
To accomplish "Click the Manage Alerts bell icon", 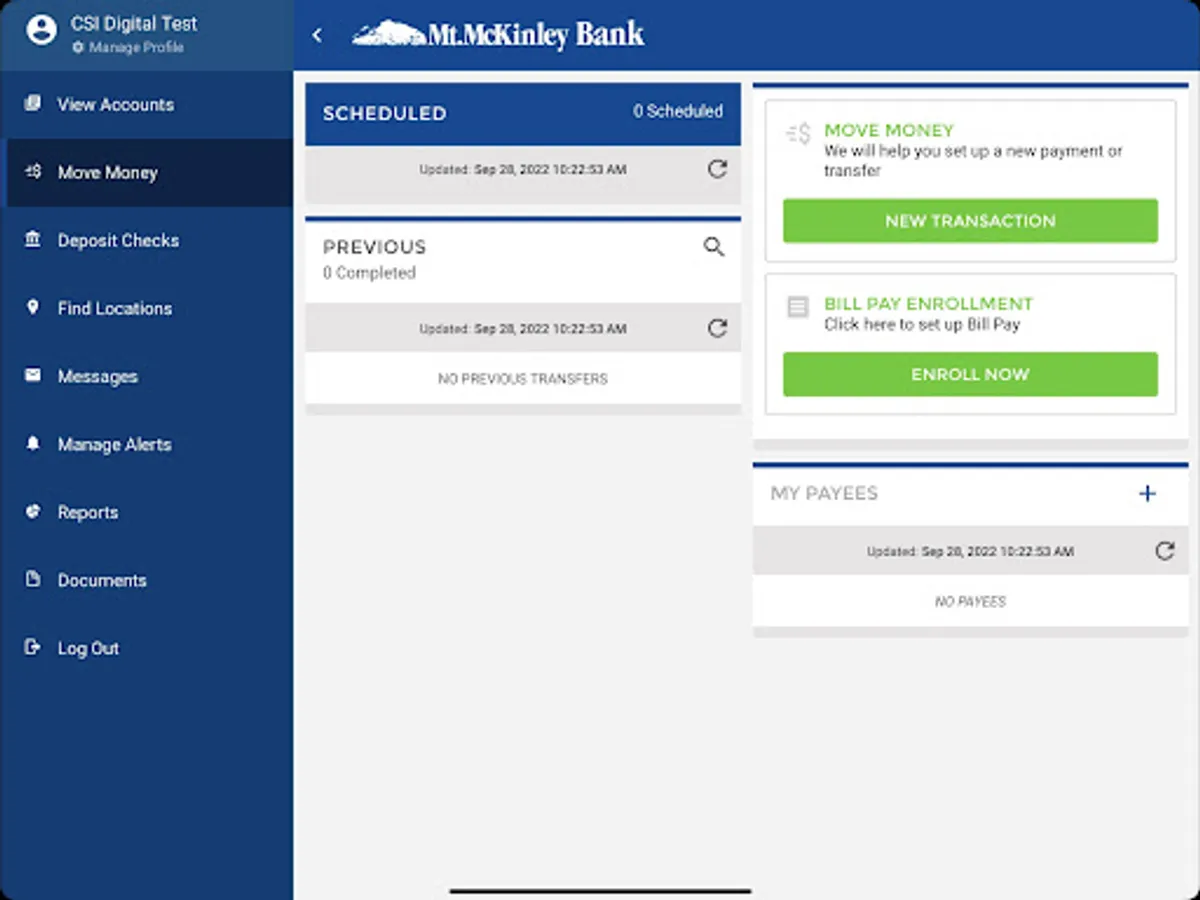I will pyautogui.click(x=33, y=443).
